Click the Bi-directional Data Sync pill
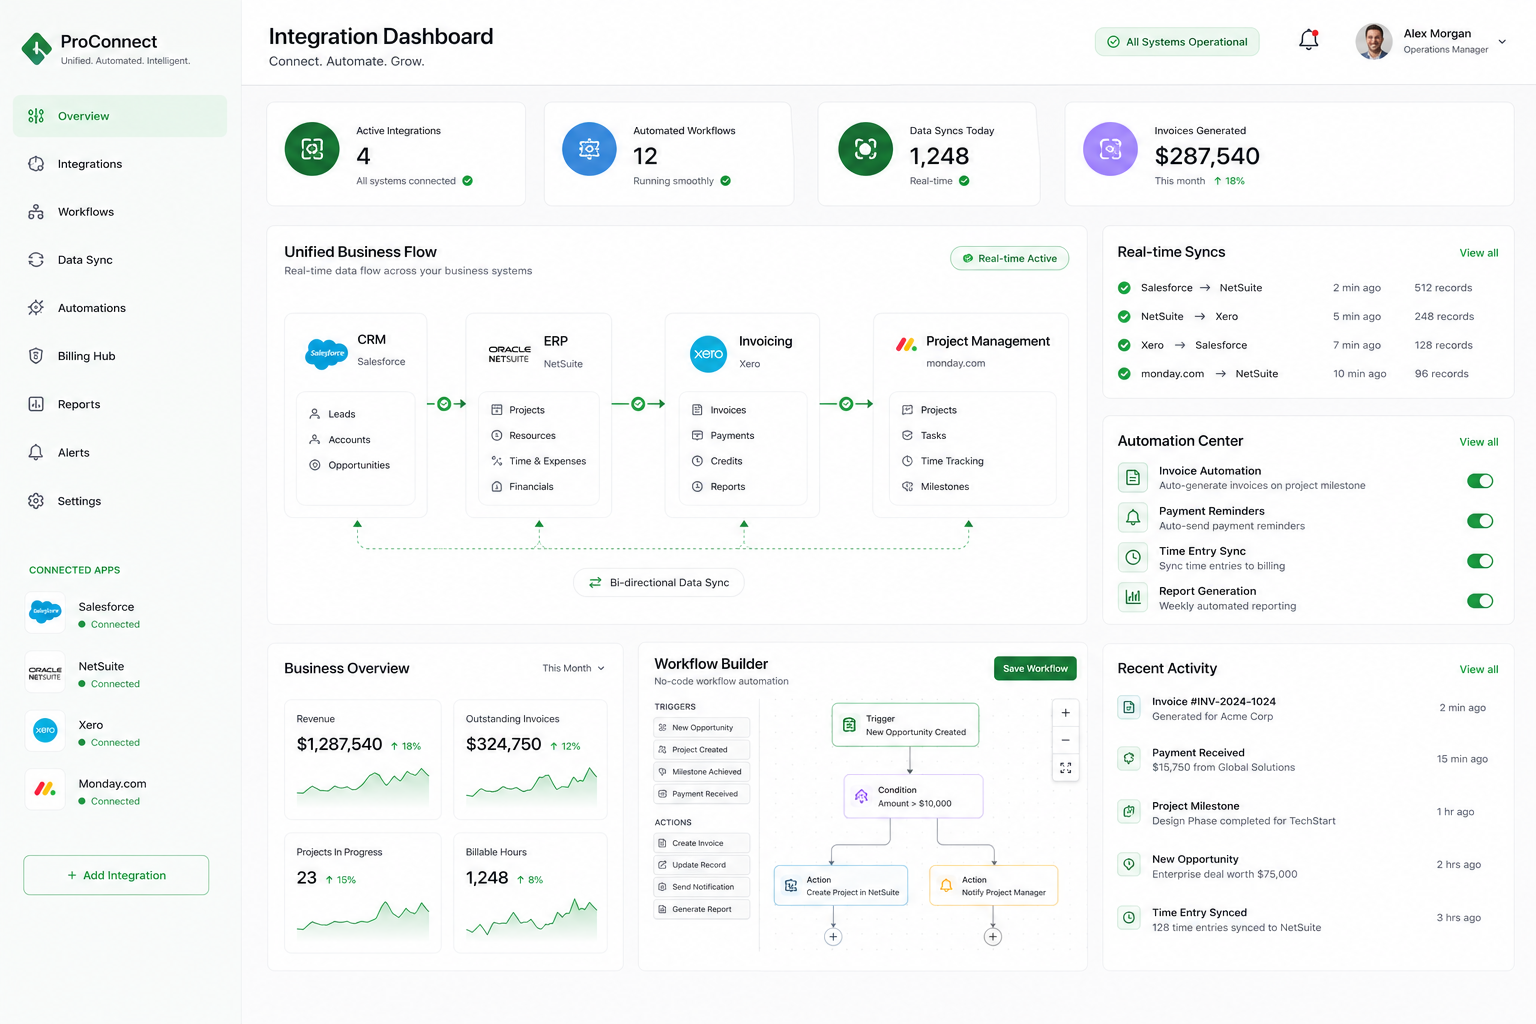1536x1024 pixels. click(x=659, y=582)
